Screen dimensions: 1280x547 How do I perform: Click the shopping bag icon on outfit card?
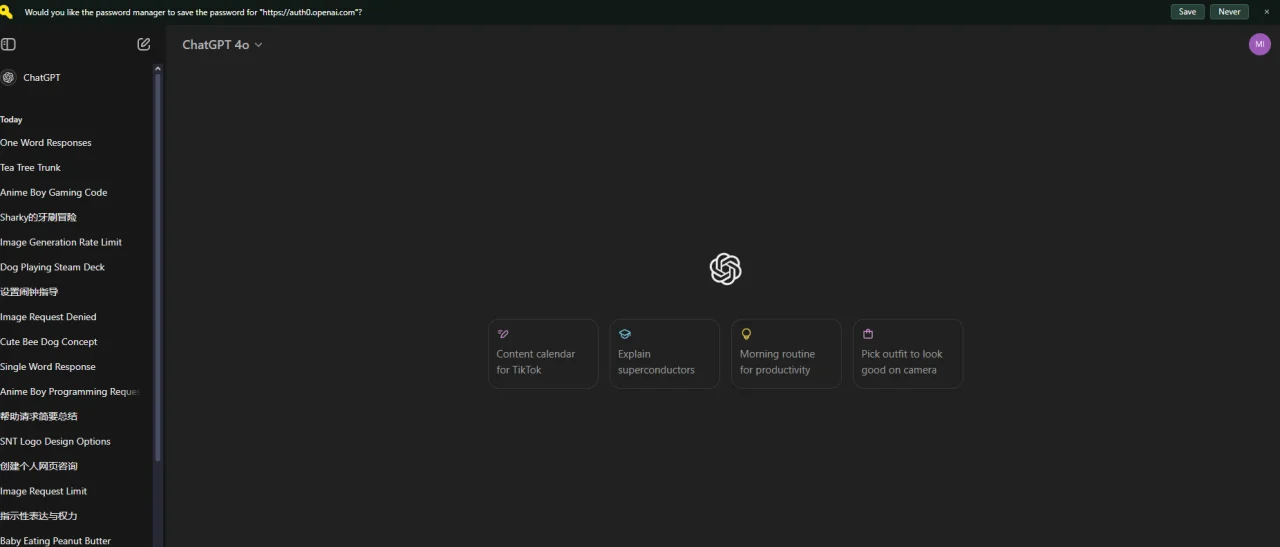tap(868, 334)
